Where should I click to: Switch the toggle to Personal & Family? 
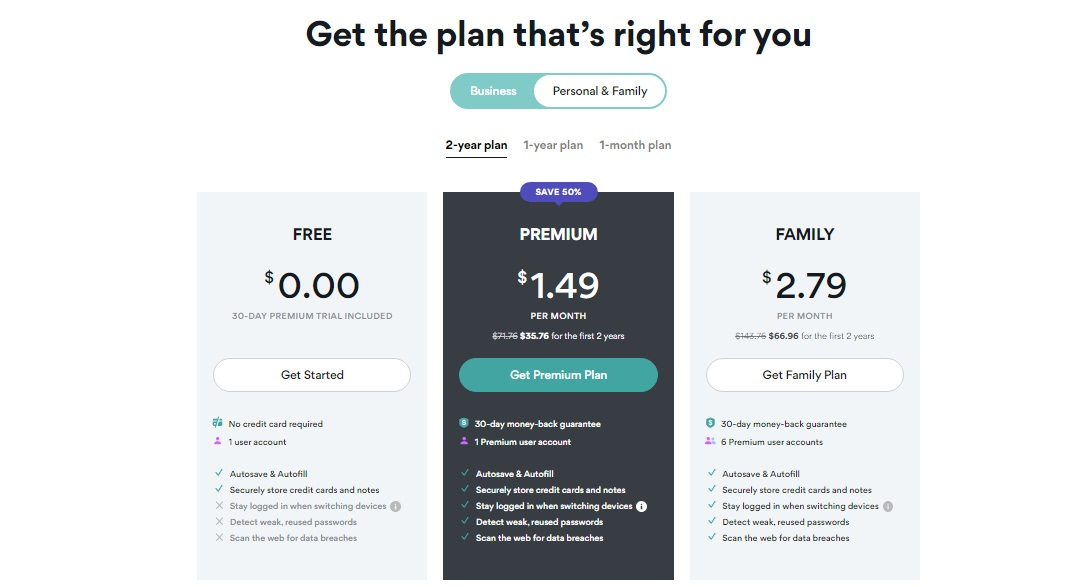600,91
